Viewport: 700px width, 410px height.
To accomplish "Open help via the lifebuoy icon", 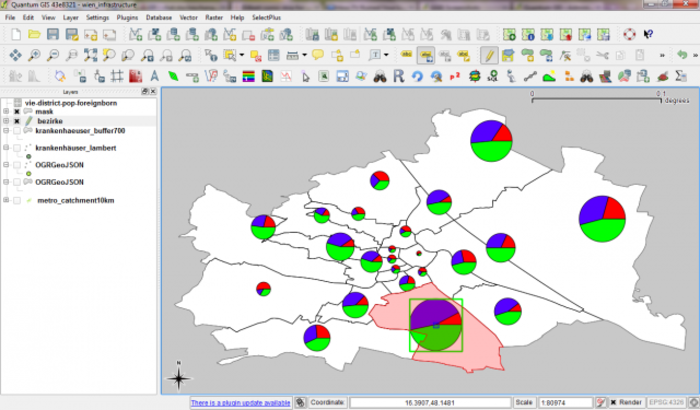I will pyautogui.click(x=629, y=34).
